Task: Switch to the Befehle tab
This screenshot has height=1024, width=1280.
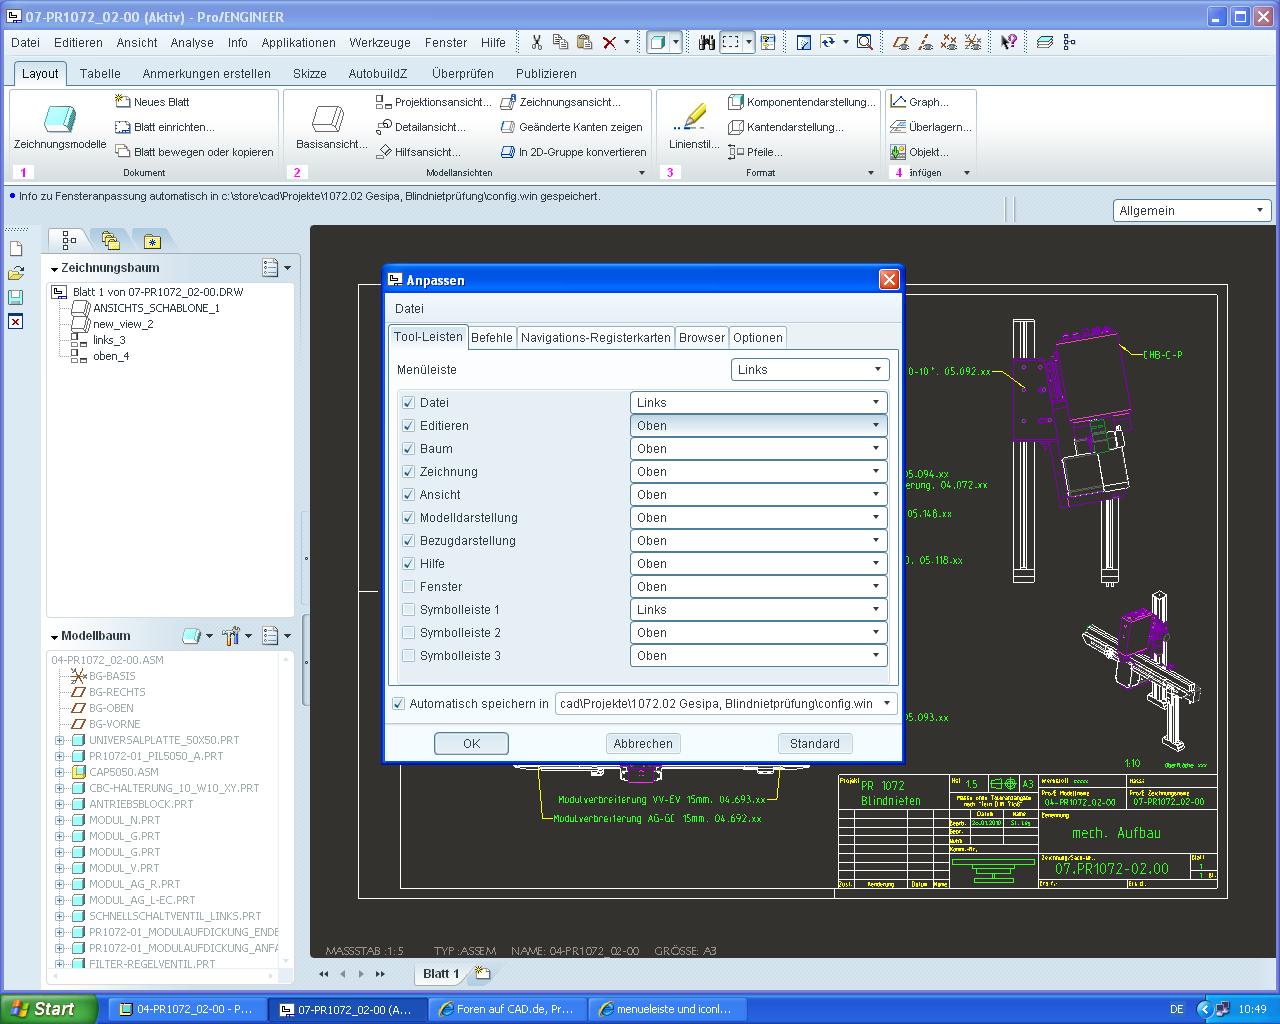Action: pos(492,337)
